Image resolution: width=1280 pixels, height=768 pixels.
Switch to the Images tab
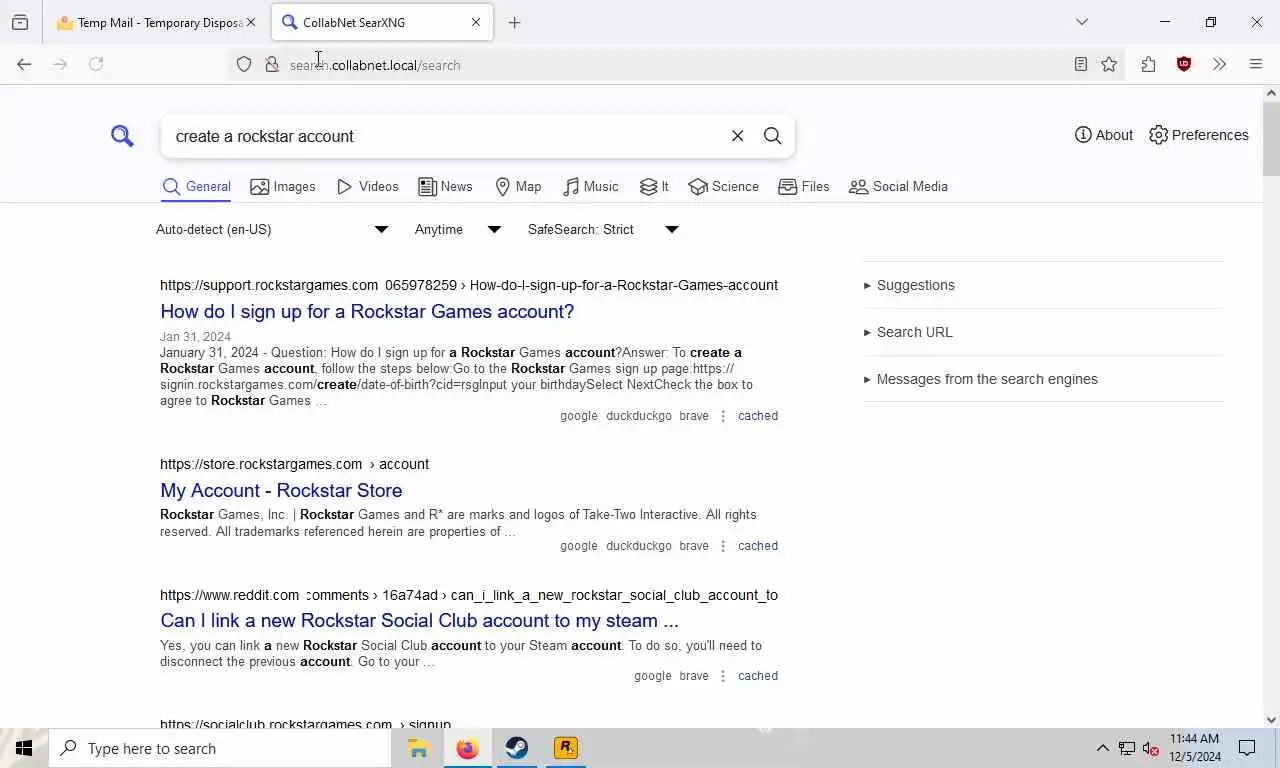click(x=283, y=187)
